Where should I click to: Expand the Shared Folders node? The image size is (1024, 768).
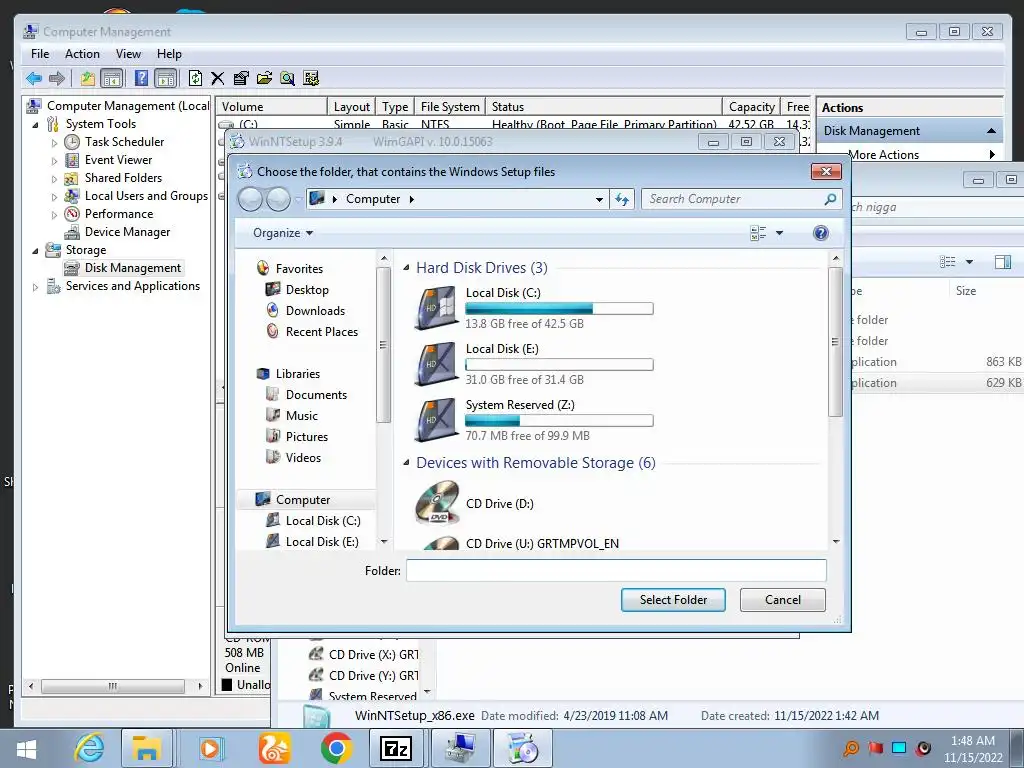[54, 178]
